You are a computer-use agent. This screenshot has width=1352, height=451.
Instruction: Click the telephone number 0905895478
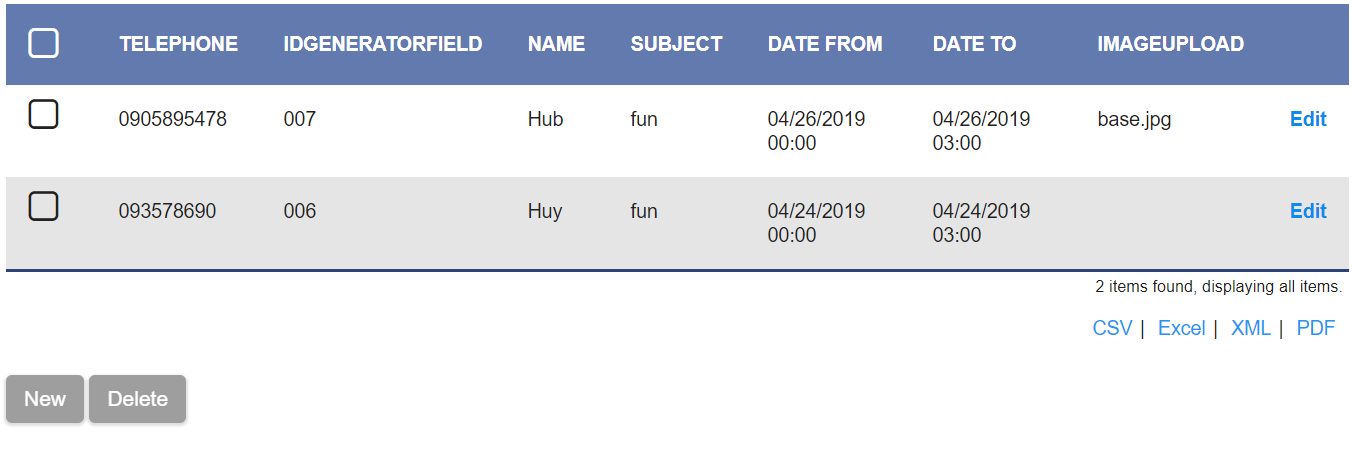(172, 120)
